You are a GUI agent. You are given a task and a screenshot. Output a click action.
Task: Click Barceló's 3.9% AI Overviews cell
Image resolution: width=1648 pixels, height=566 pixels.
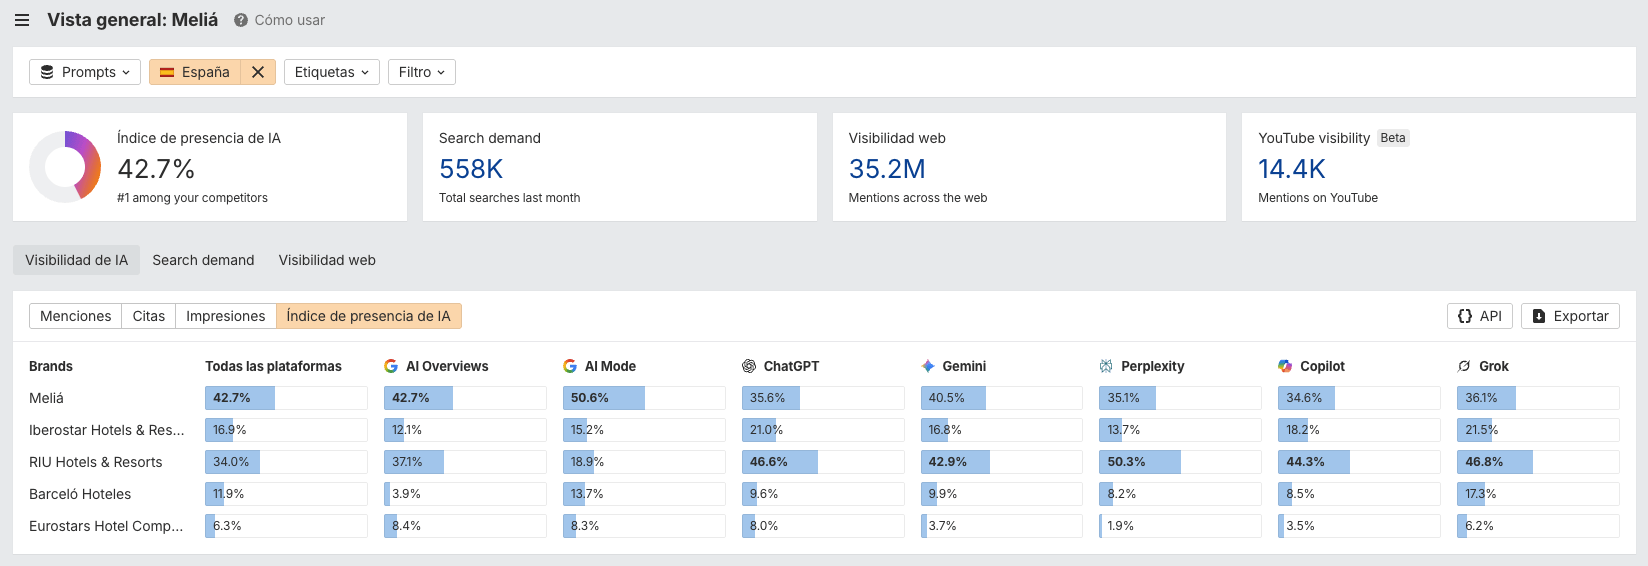click(465, 494)
